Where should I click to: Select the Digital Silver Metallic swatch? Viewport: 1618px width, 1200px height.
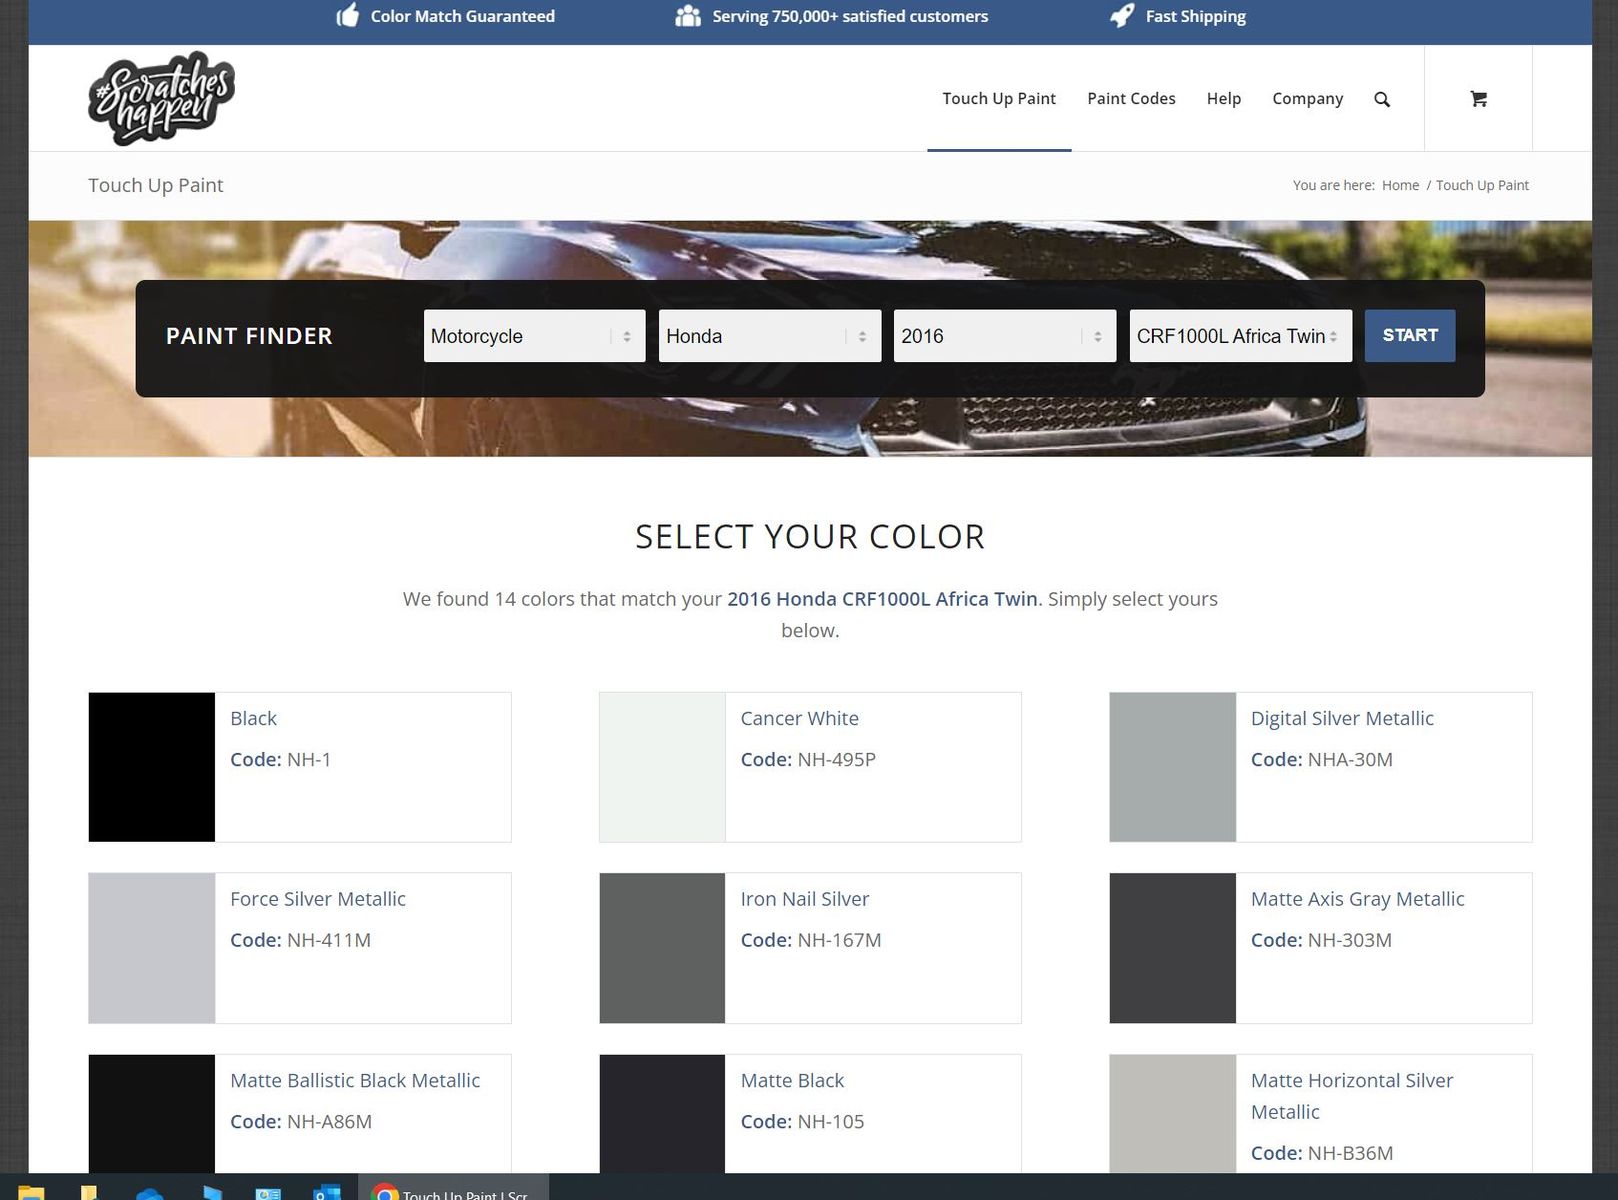click(1173, 767)
